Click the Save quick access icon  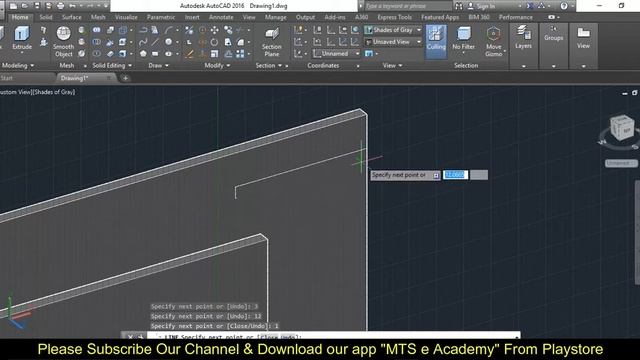37,6
